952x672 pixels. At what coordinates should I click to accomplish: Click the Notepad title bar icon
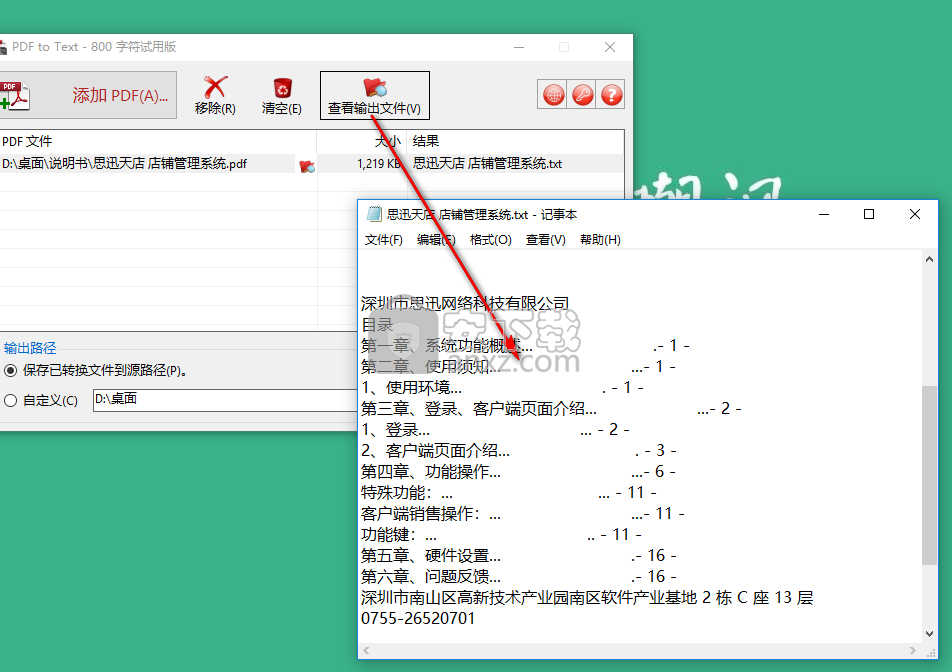tap(374, 214)
